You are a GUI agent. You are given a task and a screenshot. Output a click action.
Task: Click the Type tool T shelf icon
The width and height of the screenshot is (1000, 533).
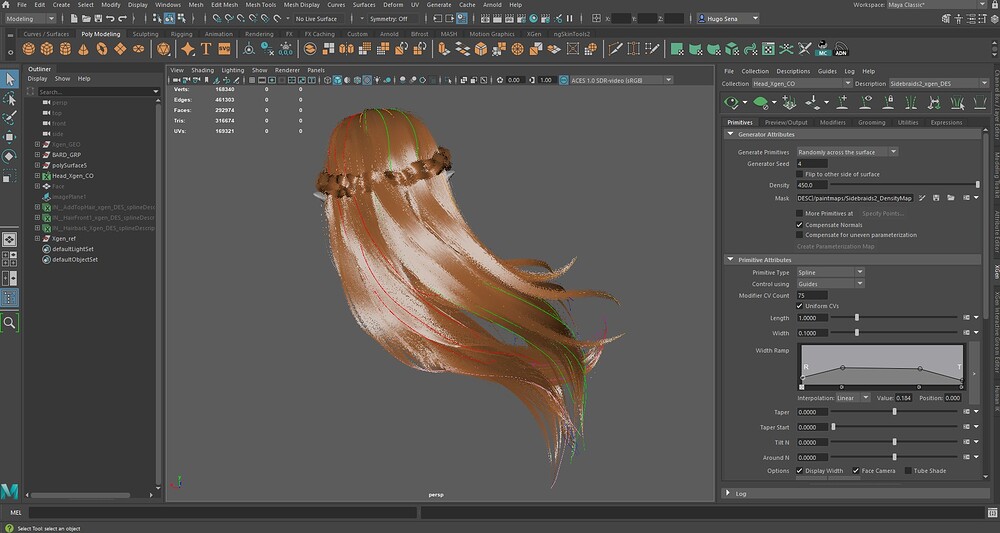[x=206, y=48]
